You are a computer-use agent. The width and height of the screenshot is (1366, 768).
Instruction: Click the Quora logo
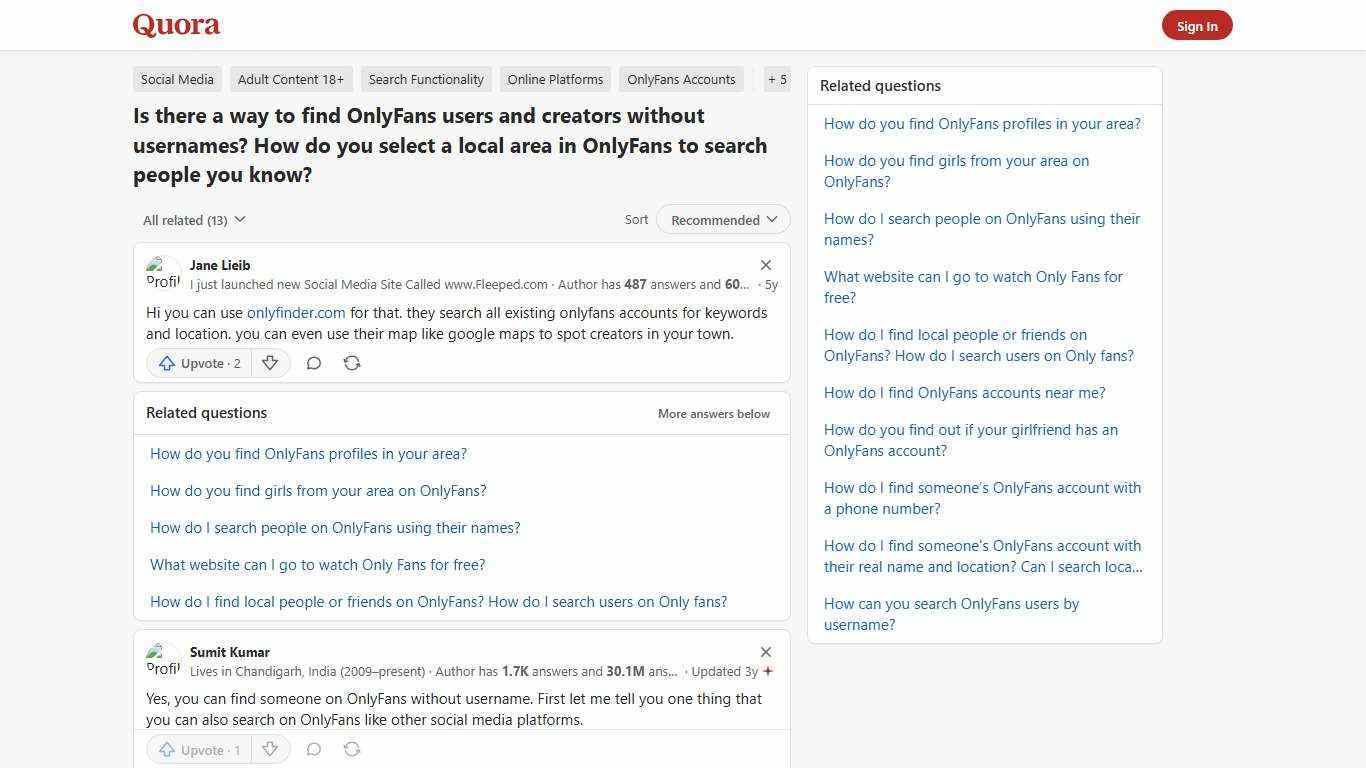pos(176,24)
